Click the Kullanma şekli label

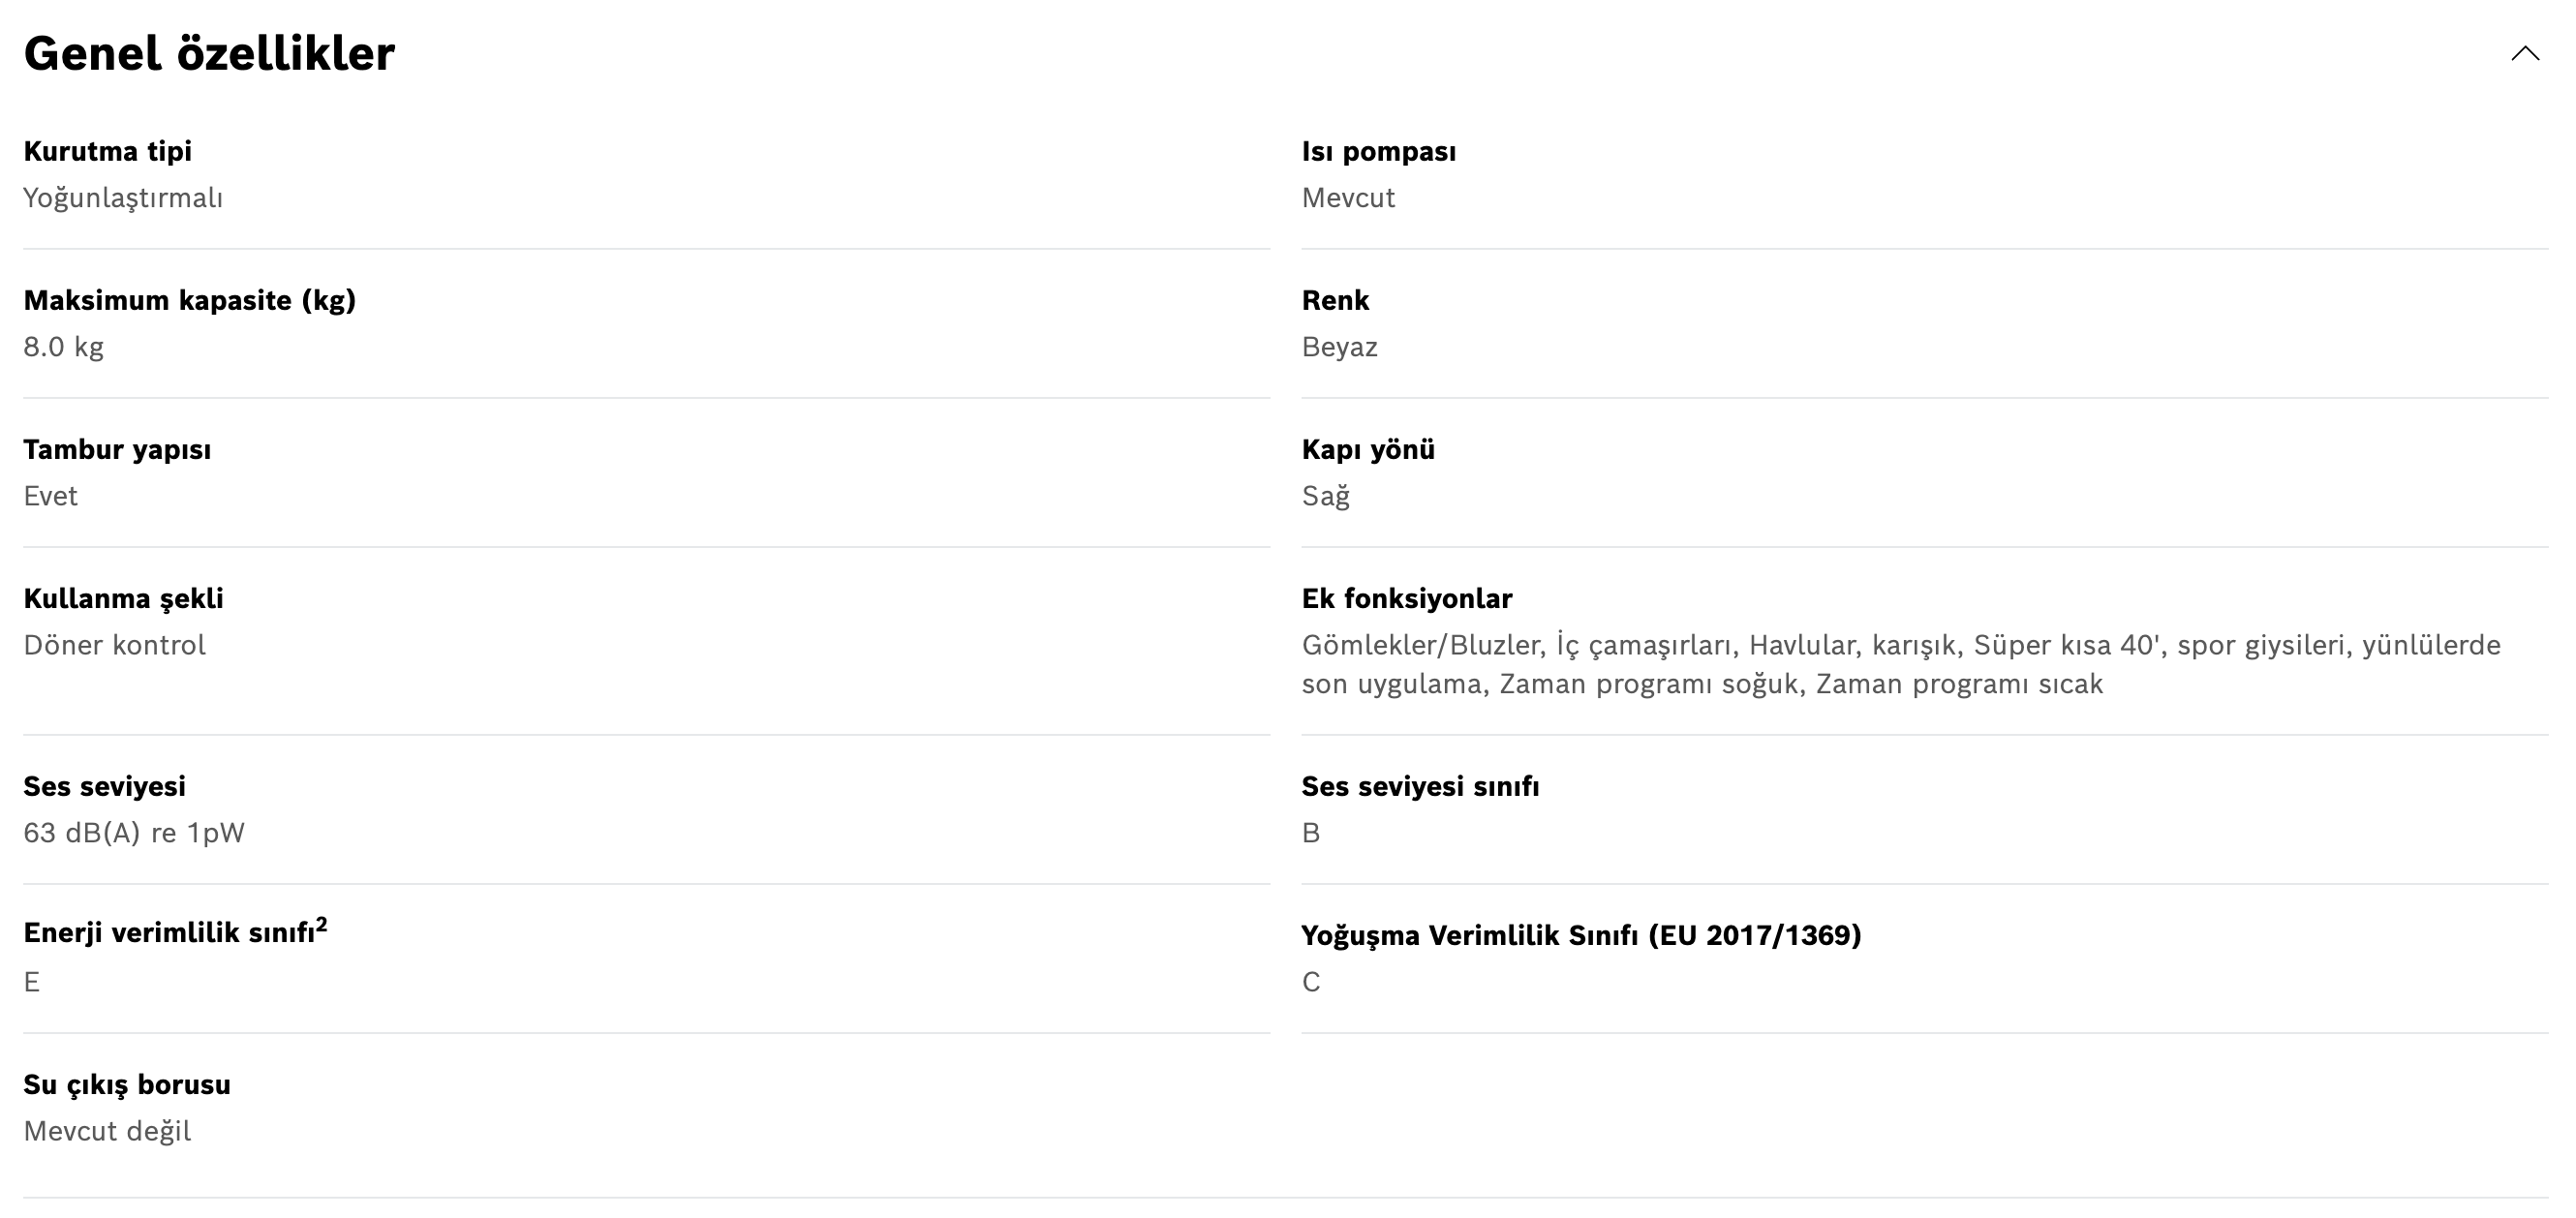point(123,599)
